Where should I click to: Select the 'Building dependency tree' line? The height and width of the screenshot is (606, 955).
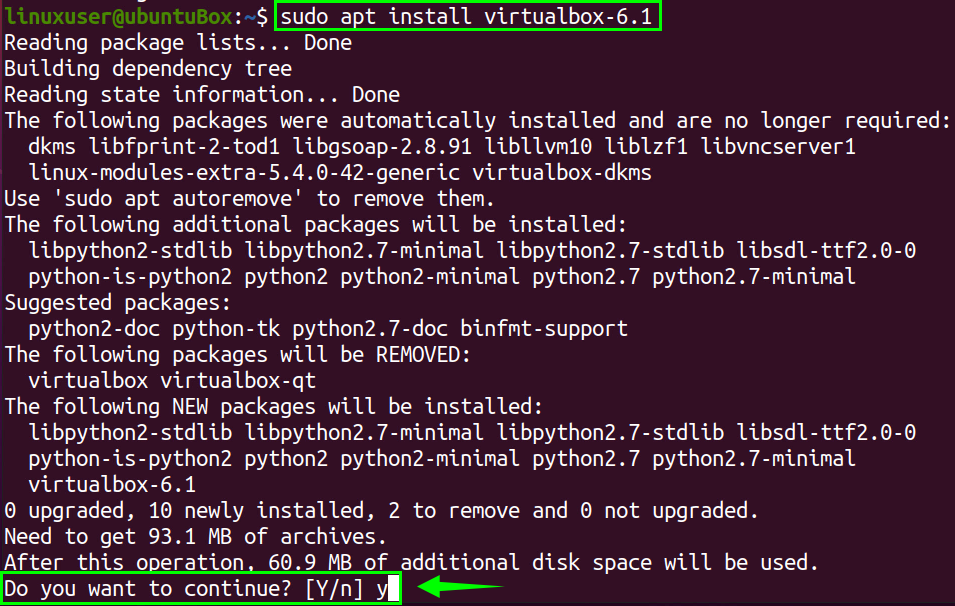148,69
